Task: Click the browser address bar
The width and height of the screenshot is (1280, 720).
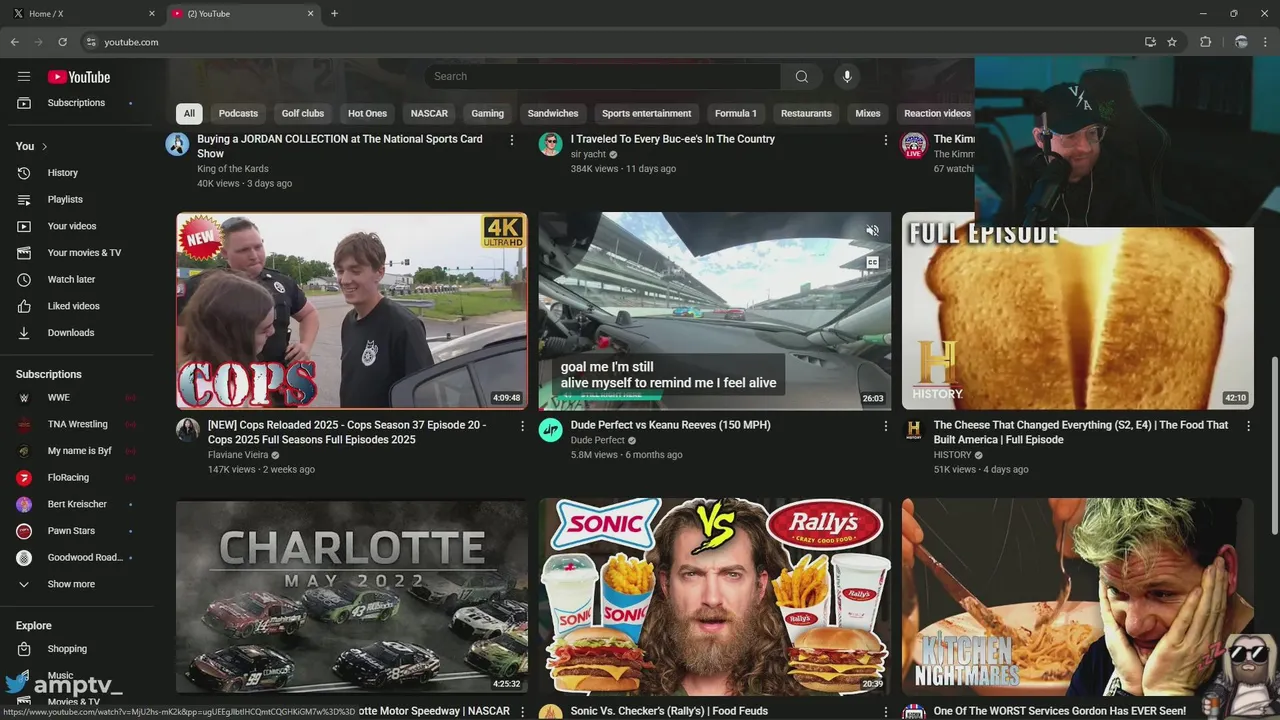Action: pos(610,42)
